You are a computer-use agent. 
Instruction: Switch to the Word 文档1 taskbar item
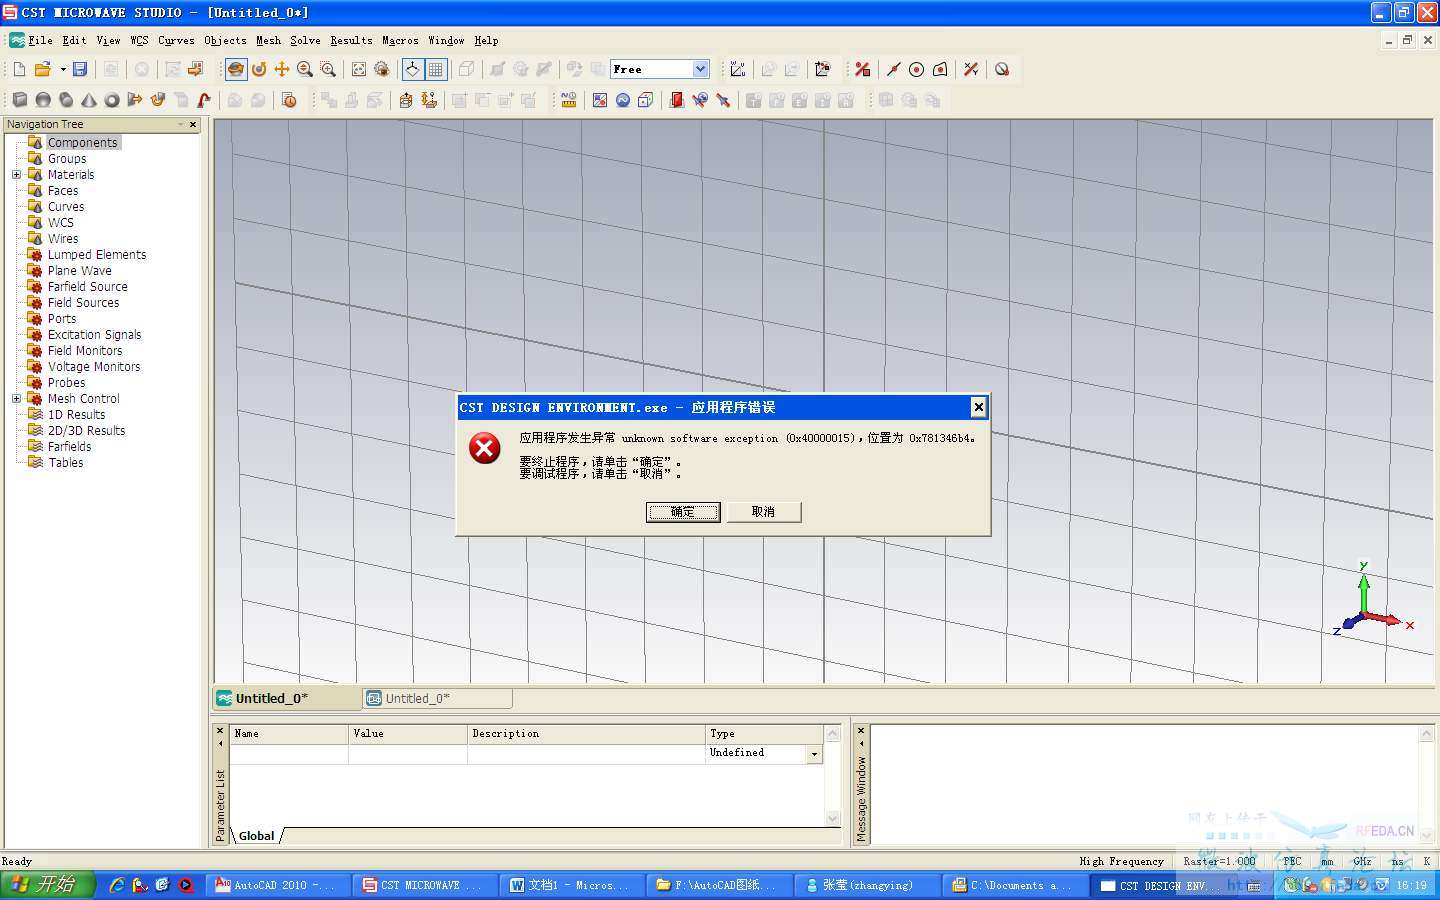(x=571, y=885)
